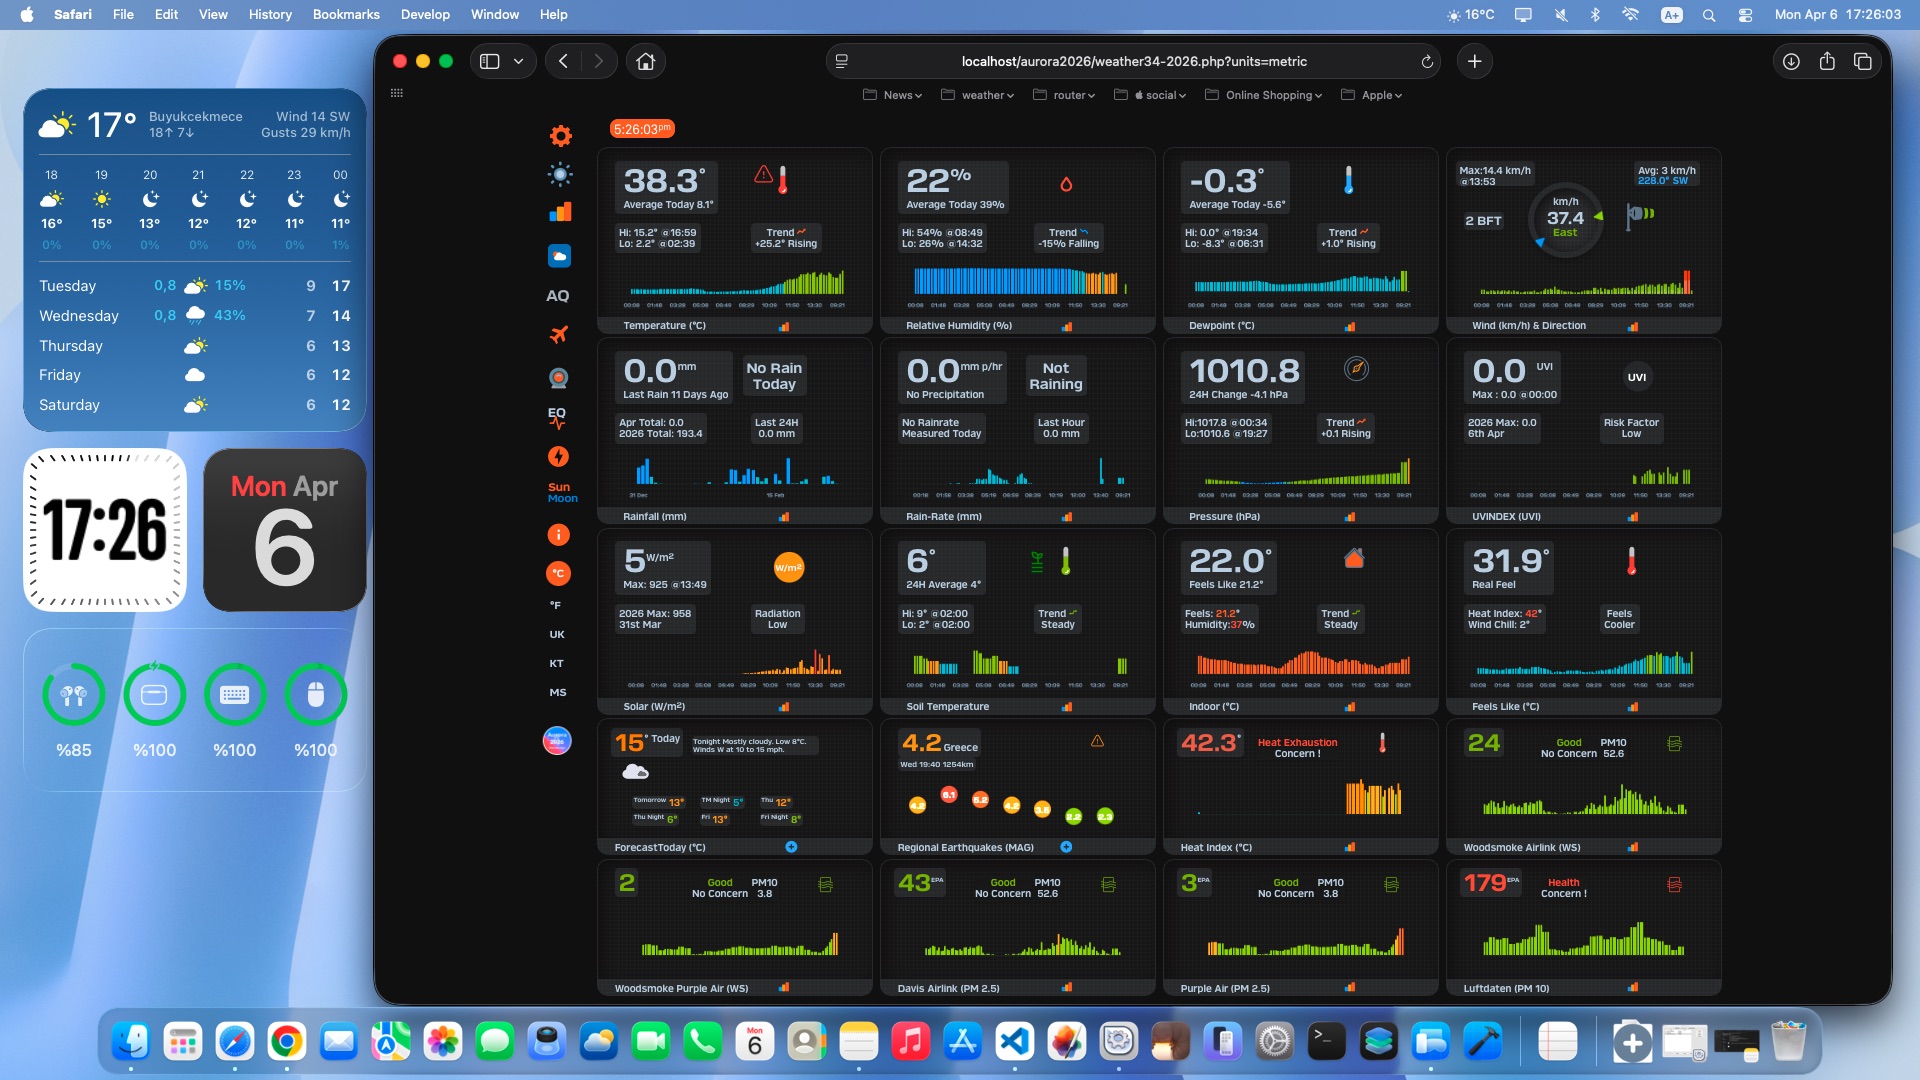1920x1080 pixels.
Task: Click the EQ earthquake sidebar icon
Action: click(x=557, y=417)
